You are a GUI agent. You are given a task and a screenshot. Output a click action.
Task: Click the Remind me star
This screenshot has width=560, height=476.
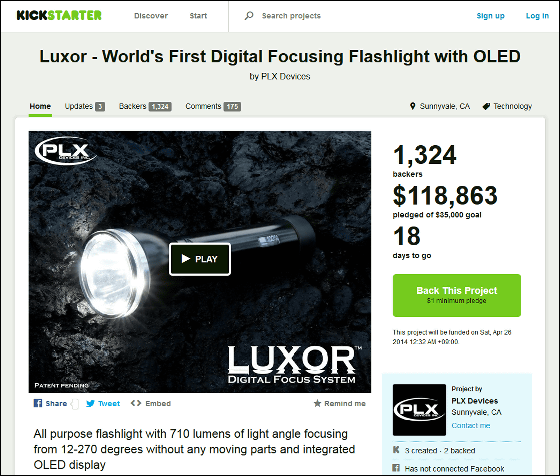317,403
